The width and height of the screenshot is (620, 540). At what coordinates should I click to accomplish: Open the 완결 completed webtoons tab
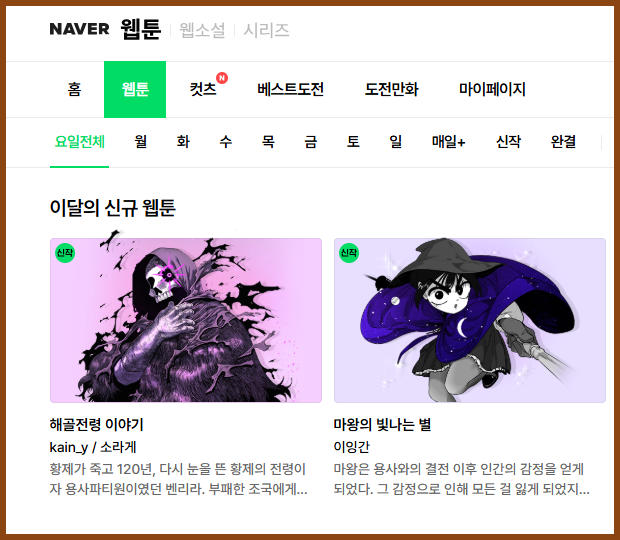[x=563, y=142]
